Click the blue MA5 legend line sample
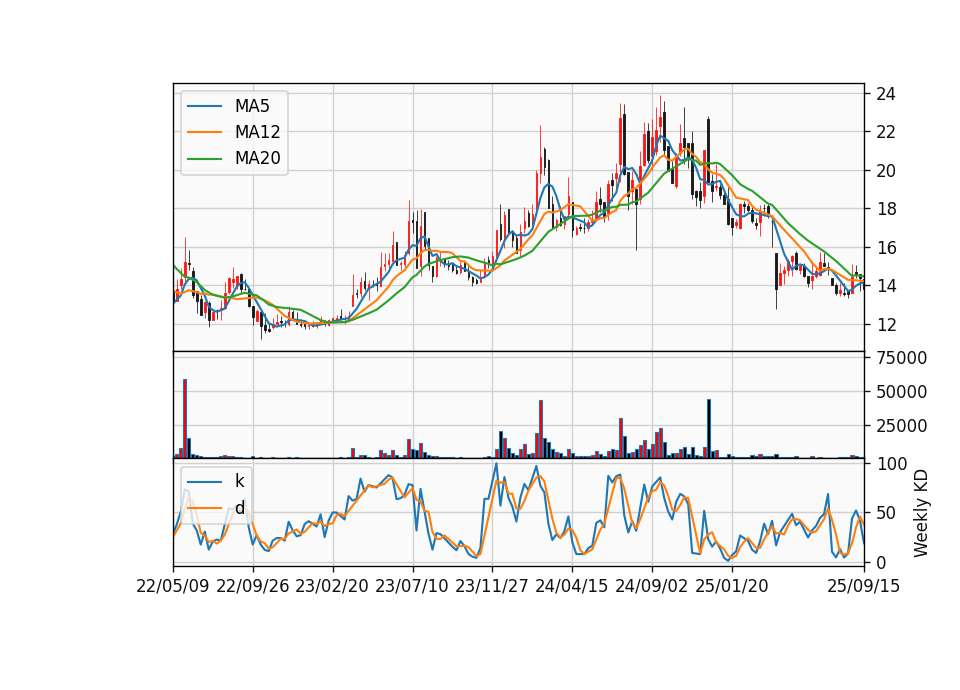 [x=204, y=106]
